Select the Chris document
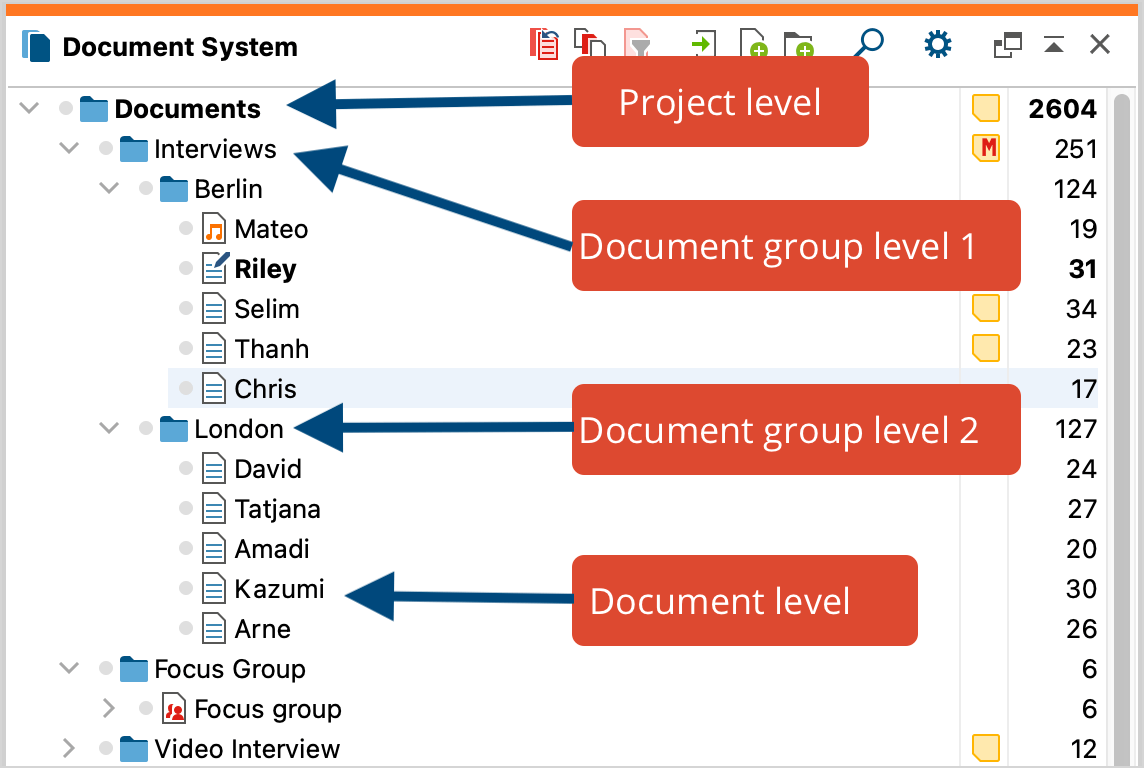Image resolution: width=1144 pixels, height=768 pixels. (267, 388)
